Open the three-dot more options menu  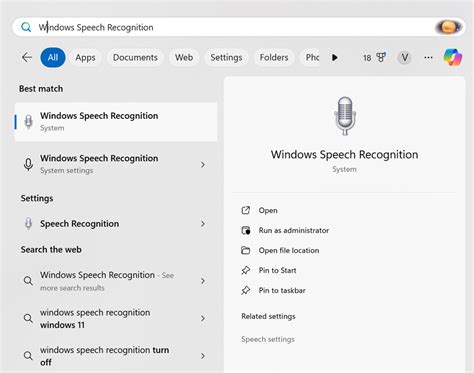click(x=428, y=58)
